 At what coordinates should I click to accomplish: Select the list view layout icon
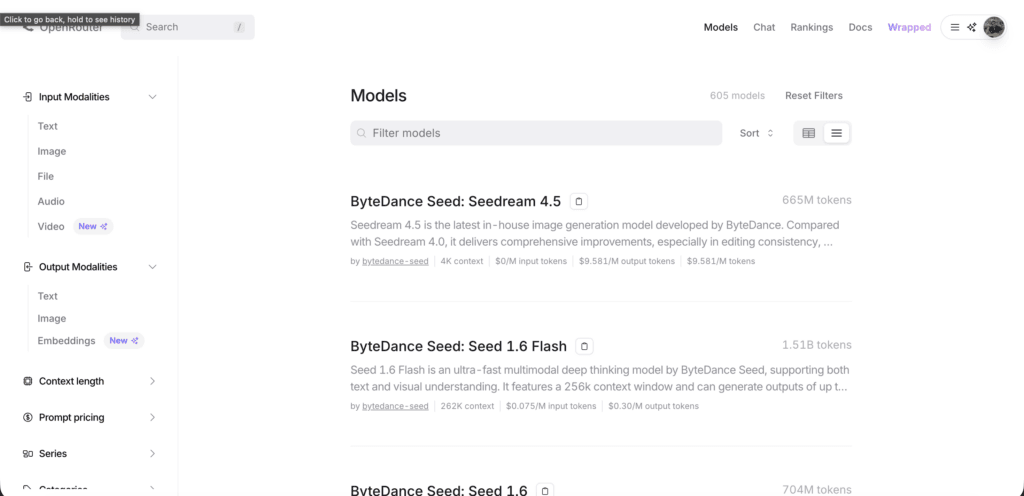point(836,133)
